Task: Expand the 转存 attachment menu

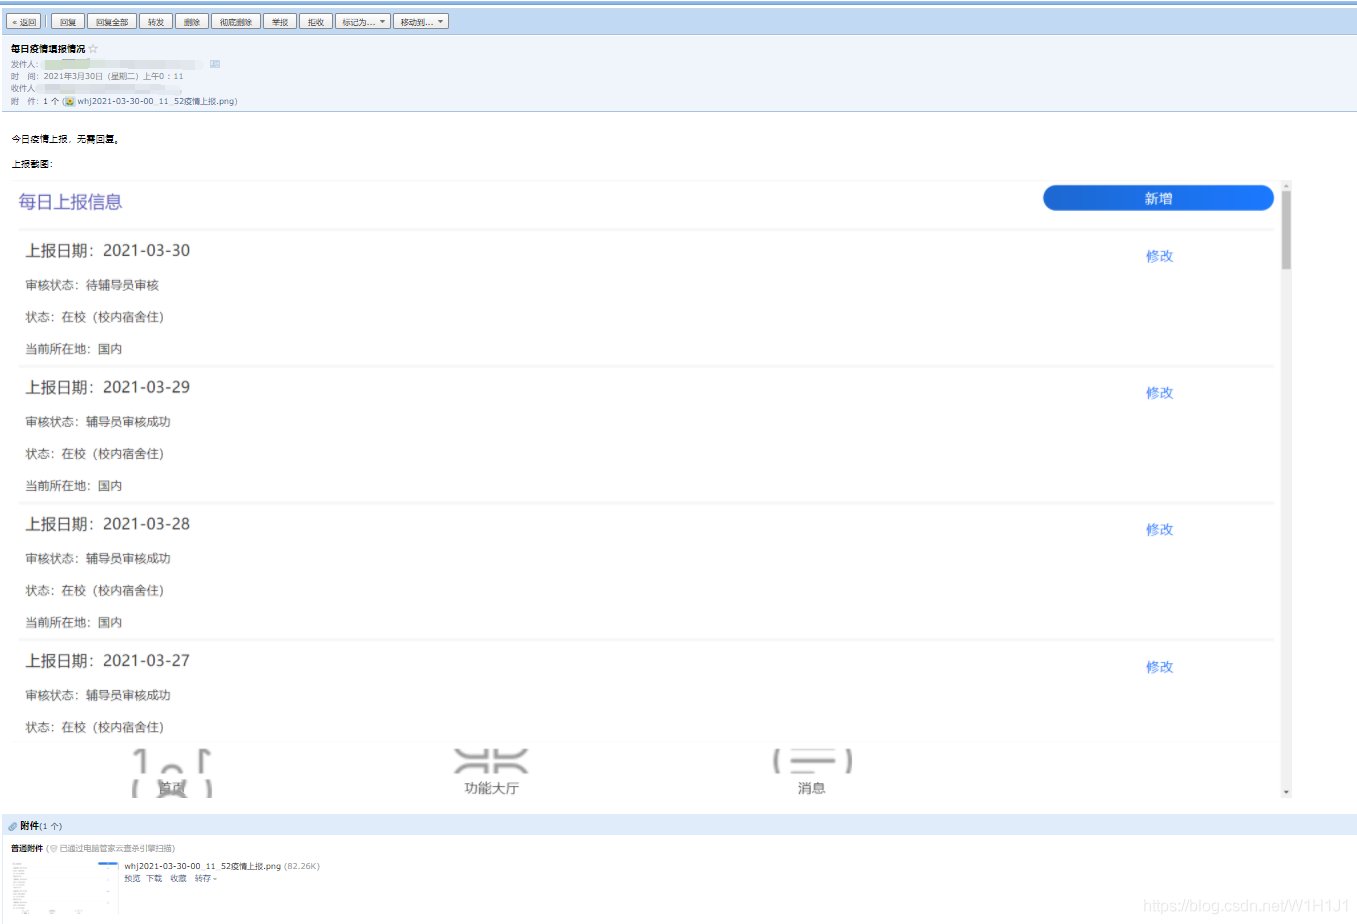Action: pyautogui.click(x=205, y=878)
